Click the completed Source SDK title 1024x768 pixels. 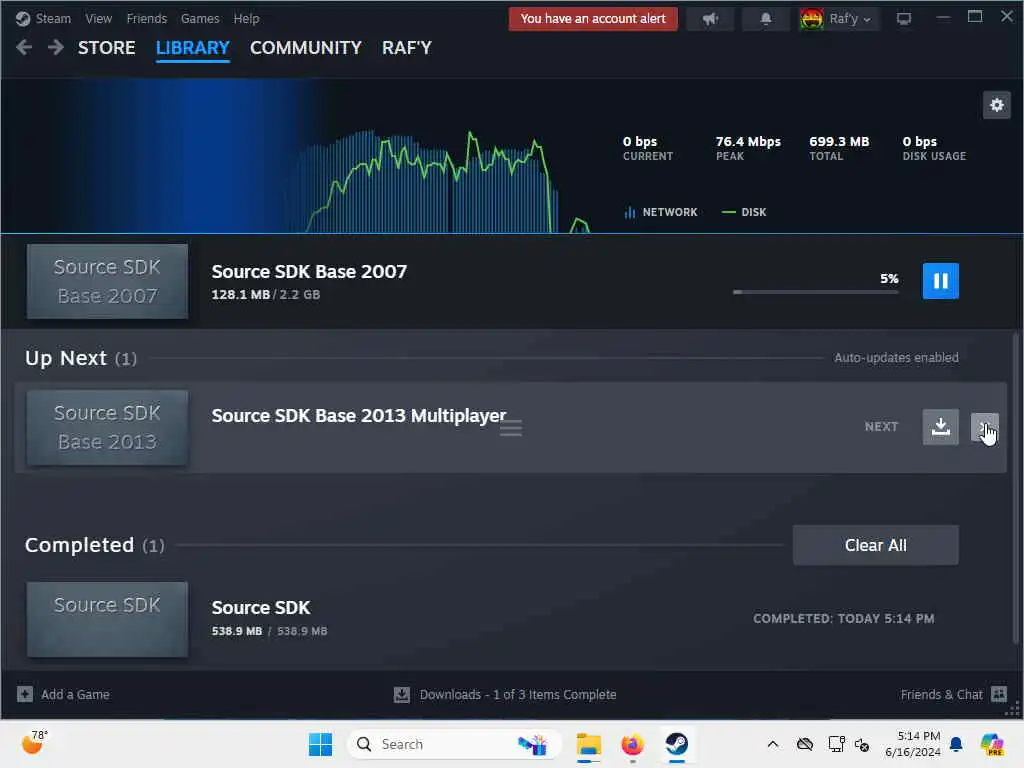261,607
